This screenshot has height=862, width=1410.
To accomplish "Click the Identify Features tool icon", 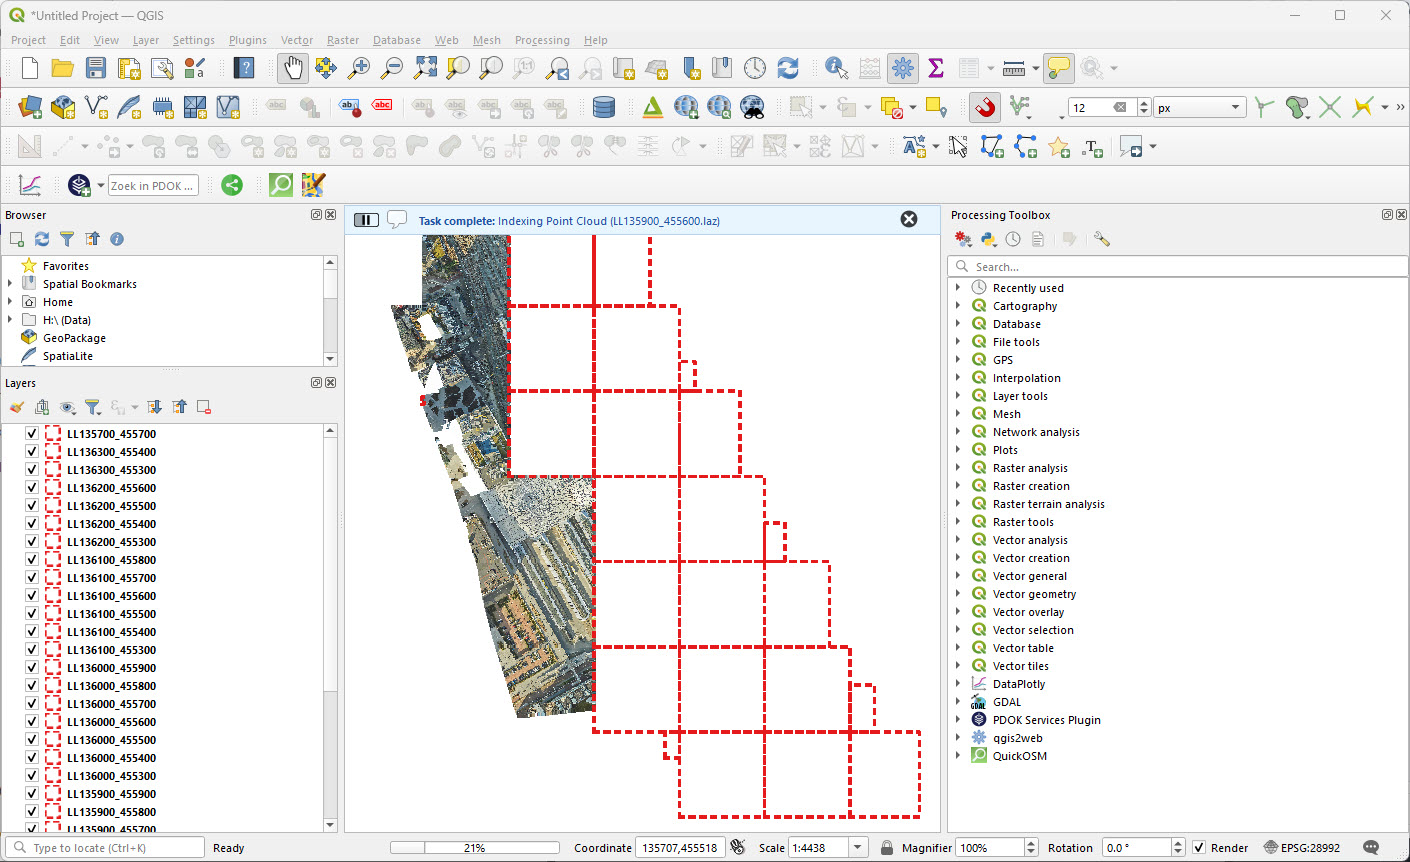I will (836, 68).
